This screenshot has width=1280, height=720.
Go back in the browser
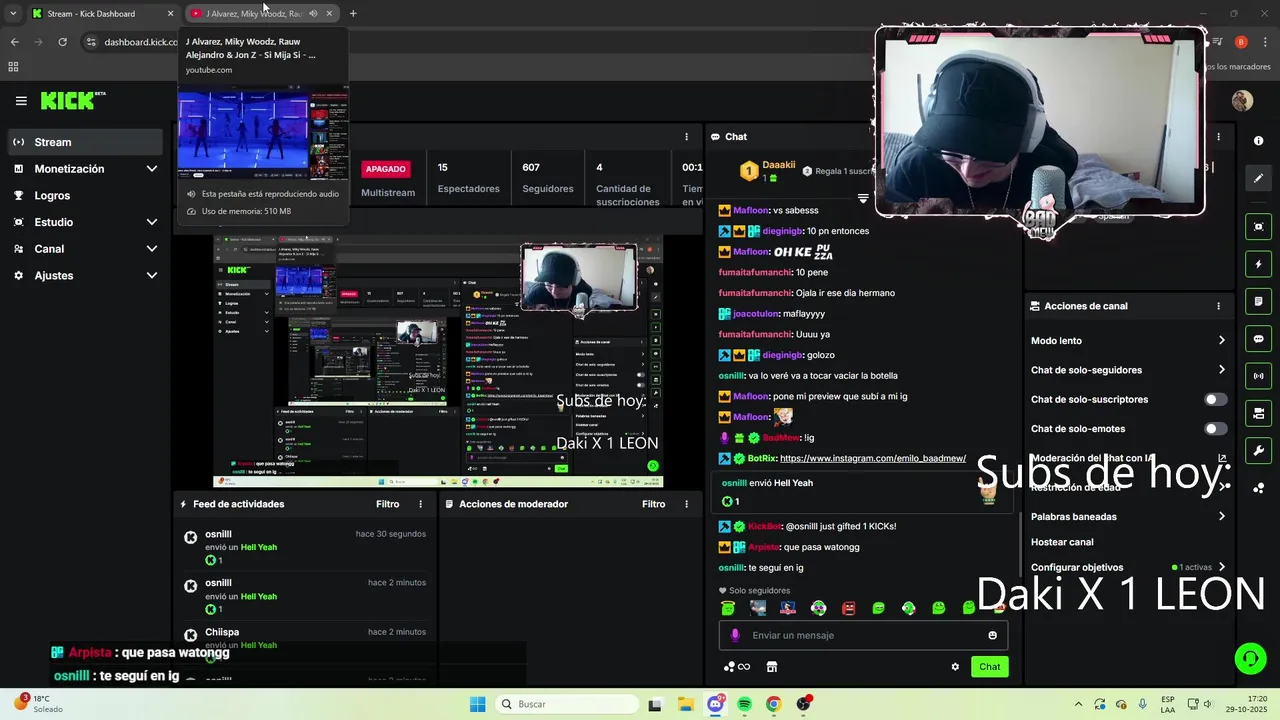(14, 42)
